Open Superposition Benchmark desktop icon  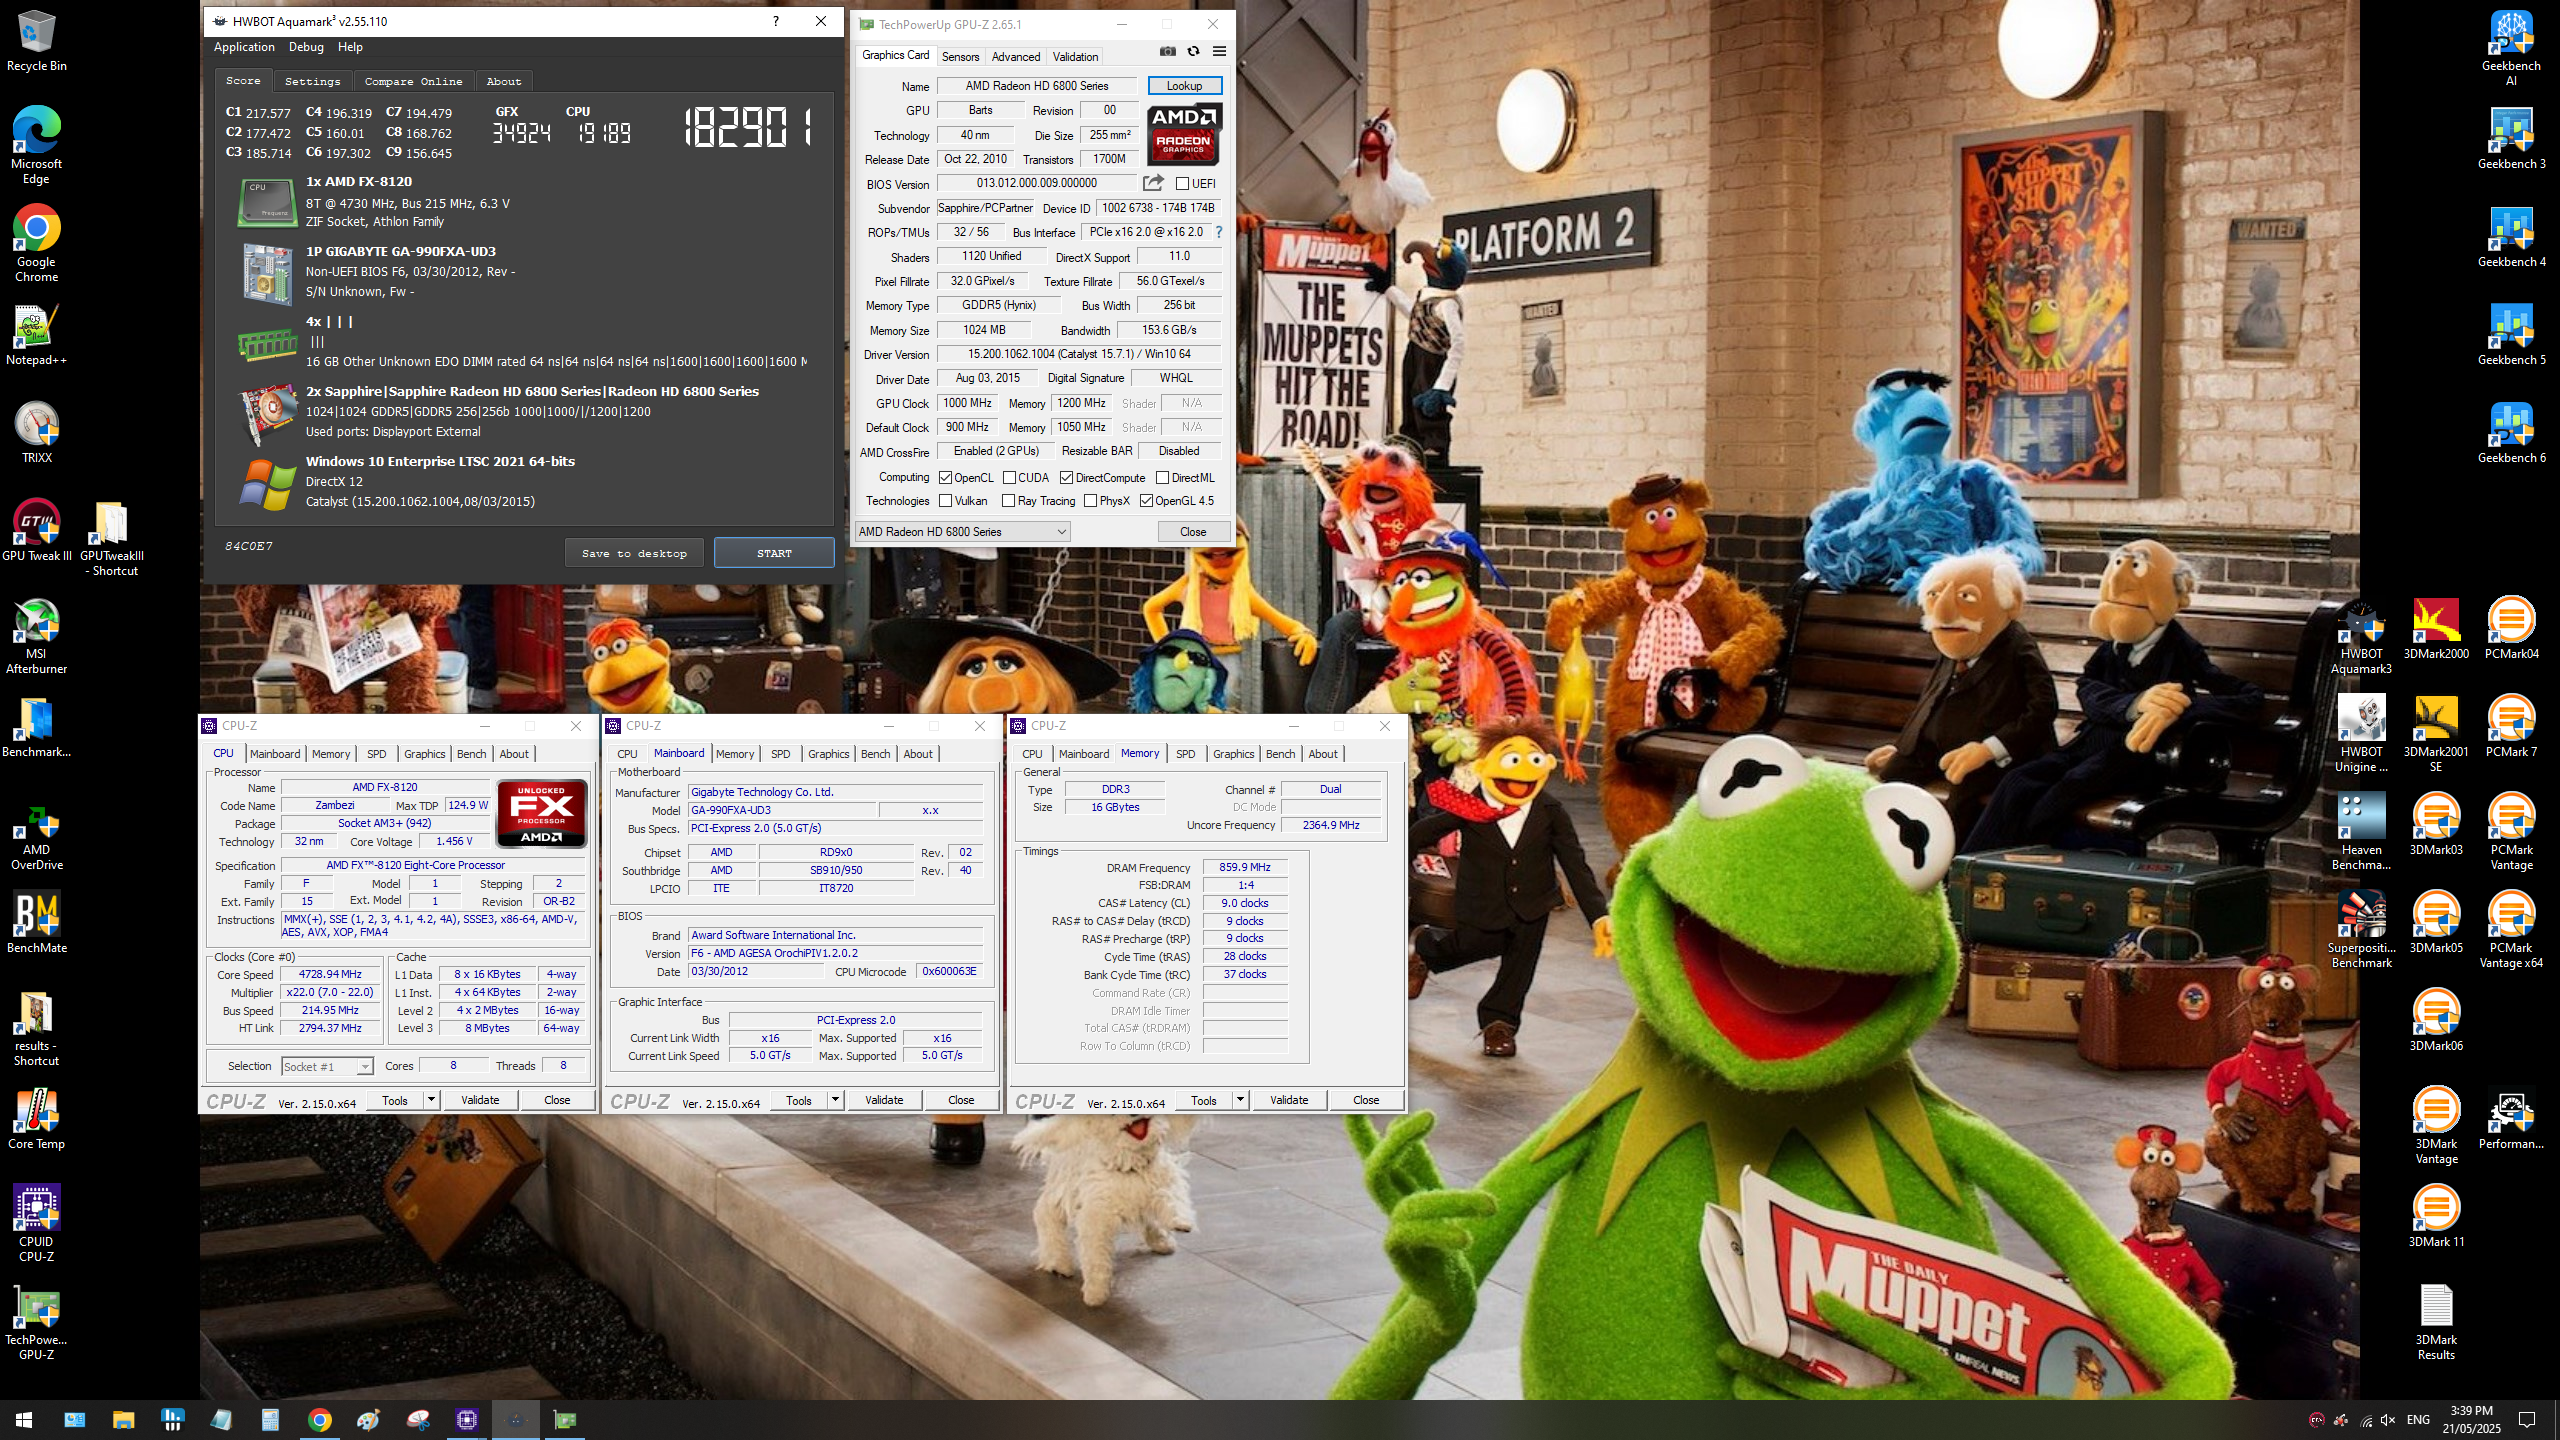click(2362, 930)
